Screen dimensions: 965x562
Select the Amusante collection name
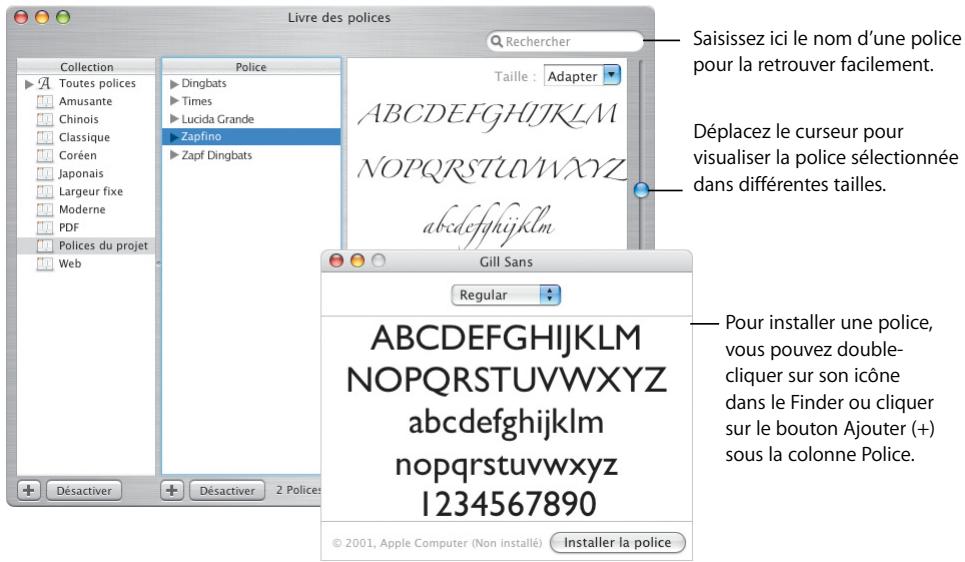(x=86, y=101)
